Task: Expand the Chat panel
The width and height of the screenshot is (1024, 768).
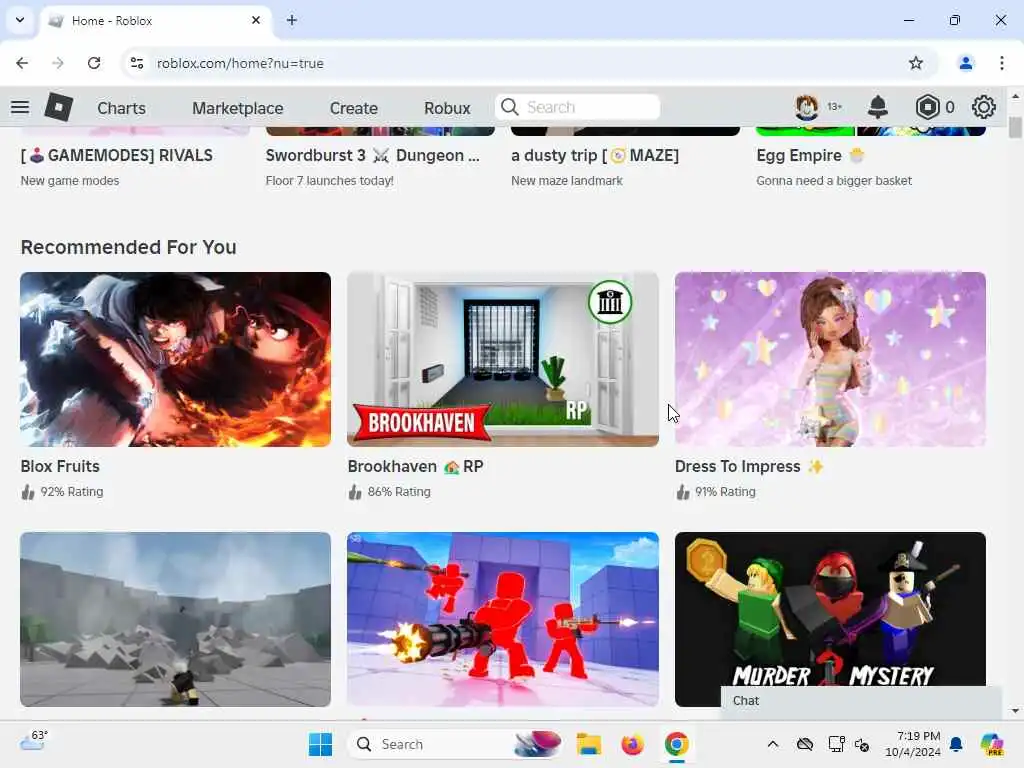Action: [x=861, y=701]
